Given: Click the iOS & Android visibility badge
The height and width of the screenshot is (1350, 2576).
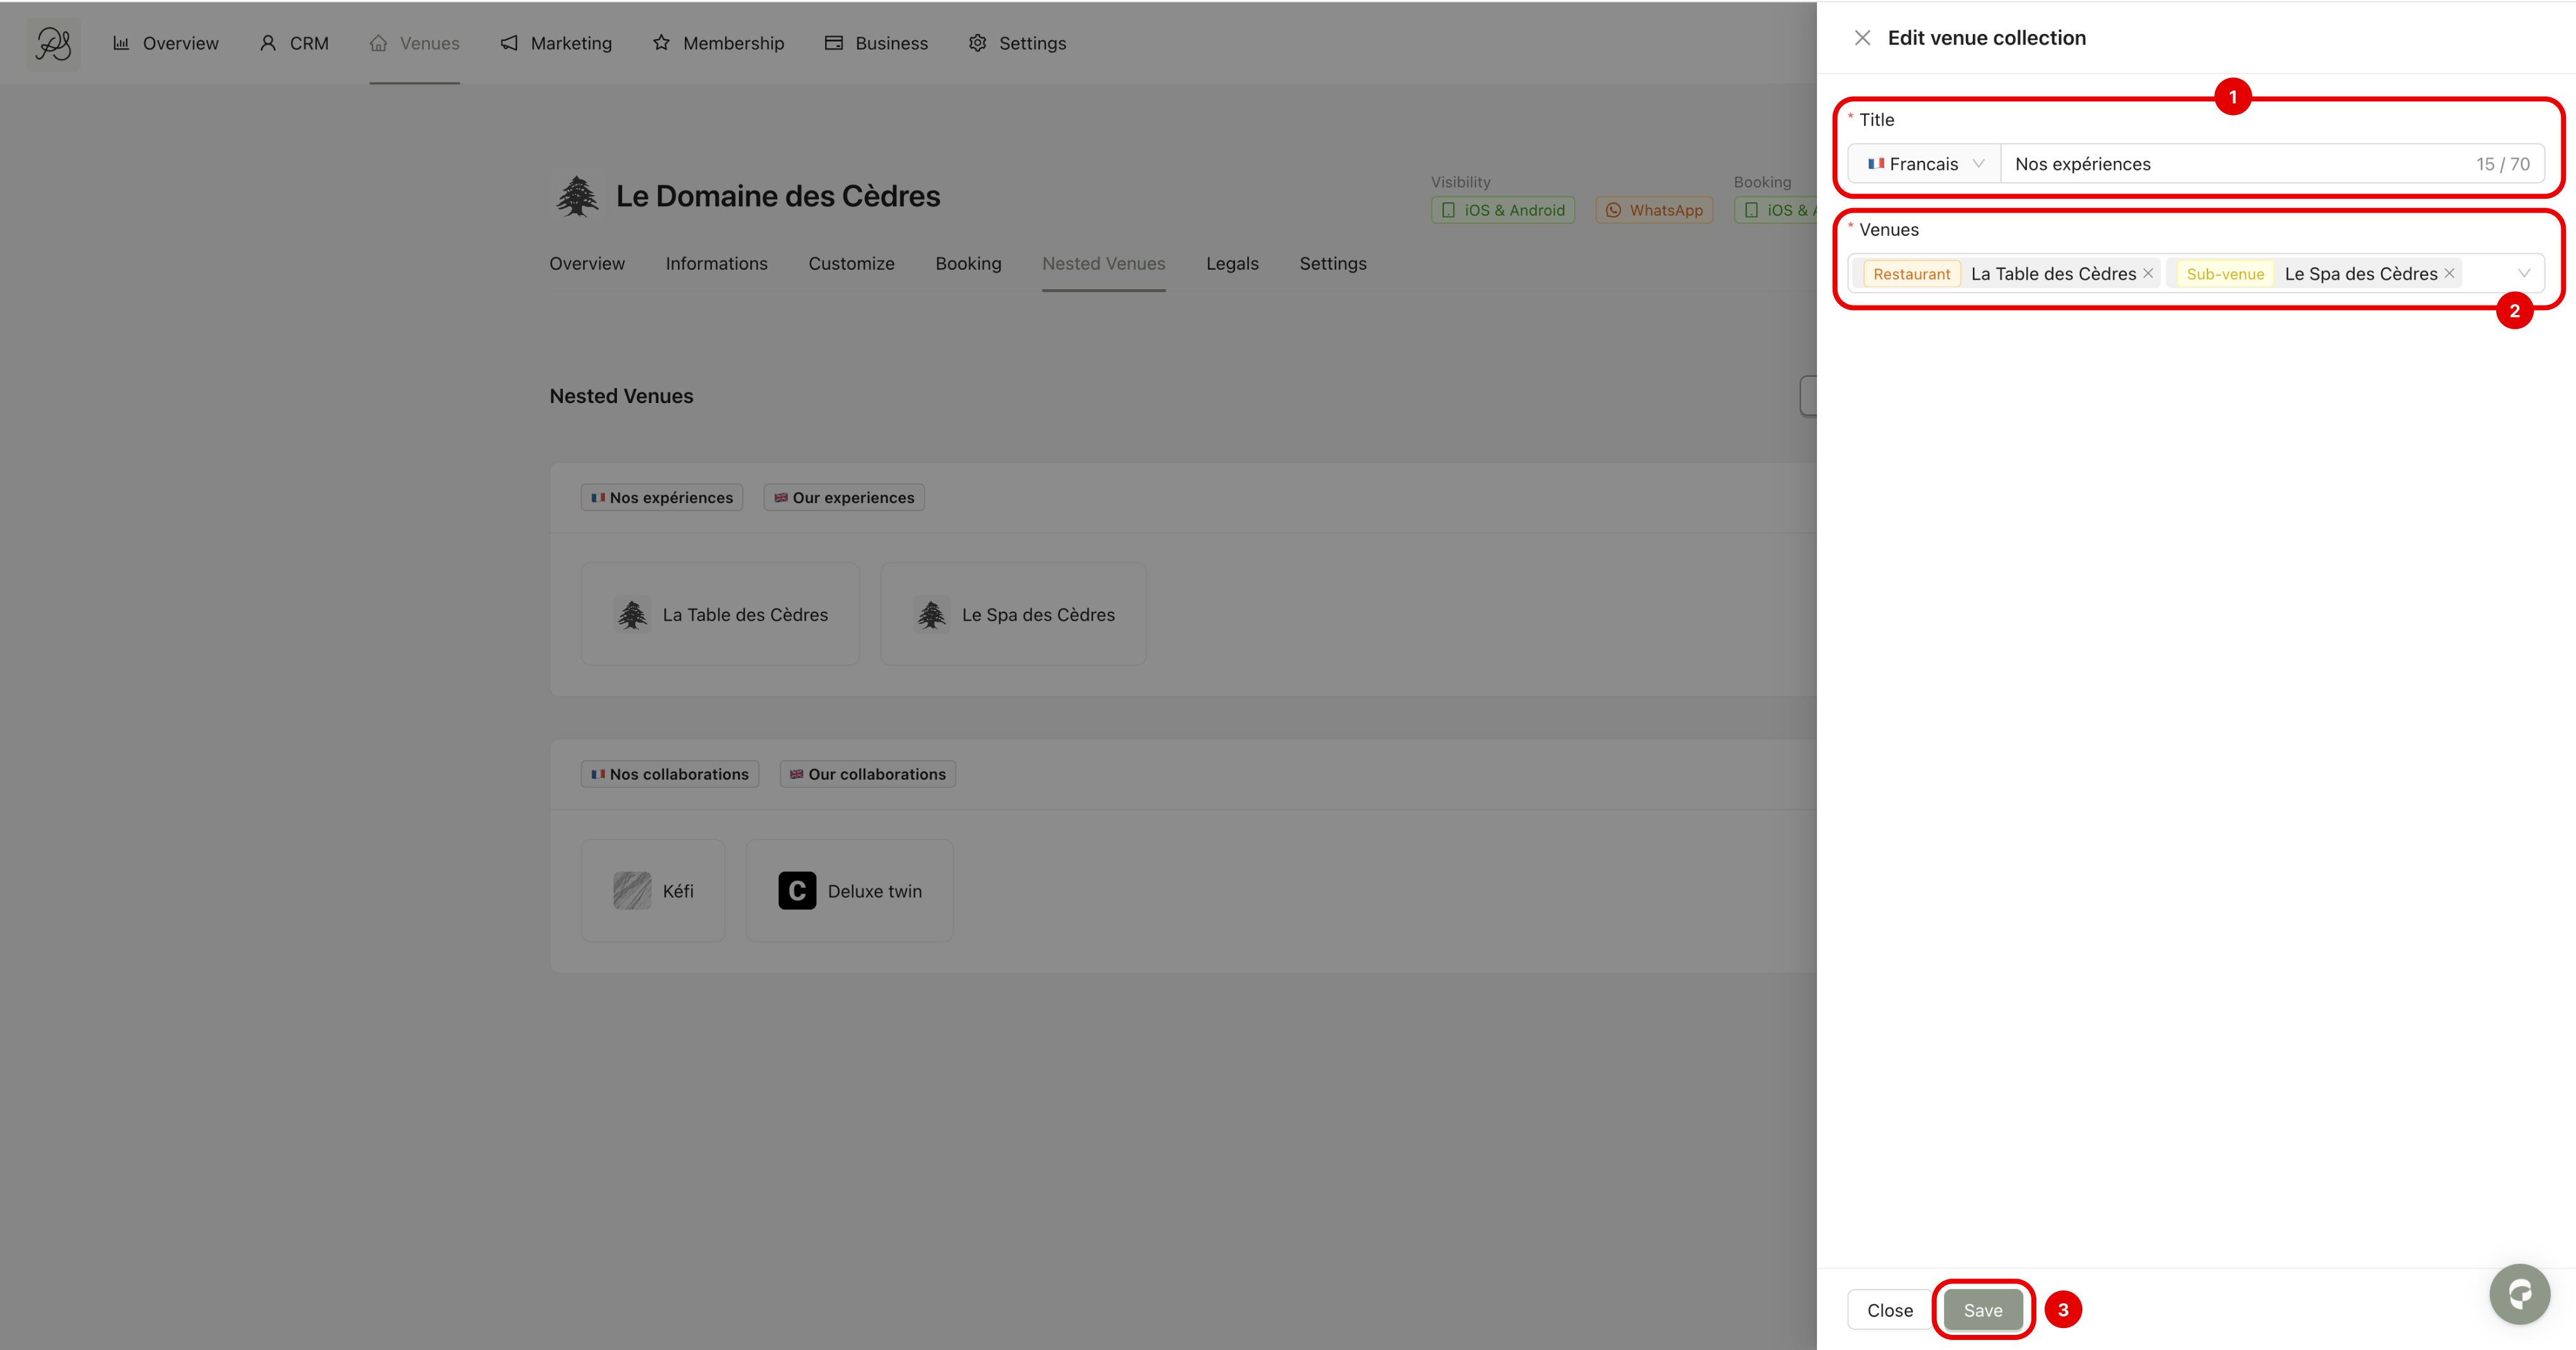Looking at the screenshot, I should tap(1503, 210).
